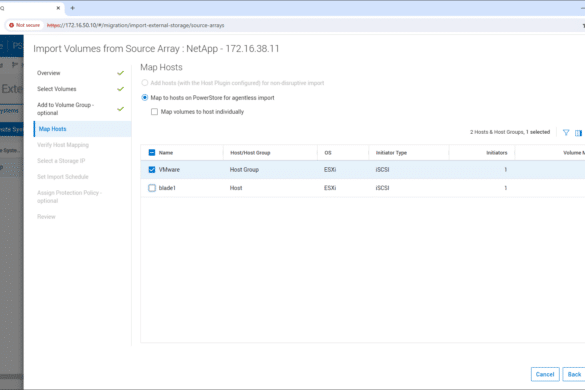The height and width of the screenshot is (390, 585).
Task: Sort table by Initiators column
Action: 497,153
